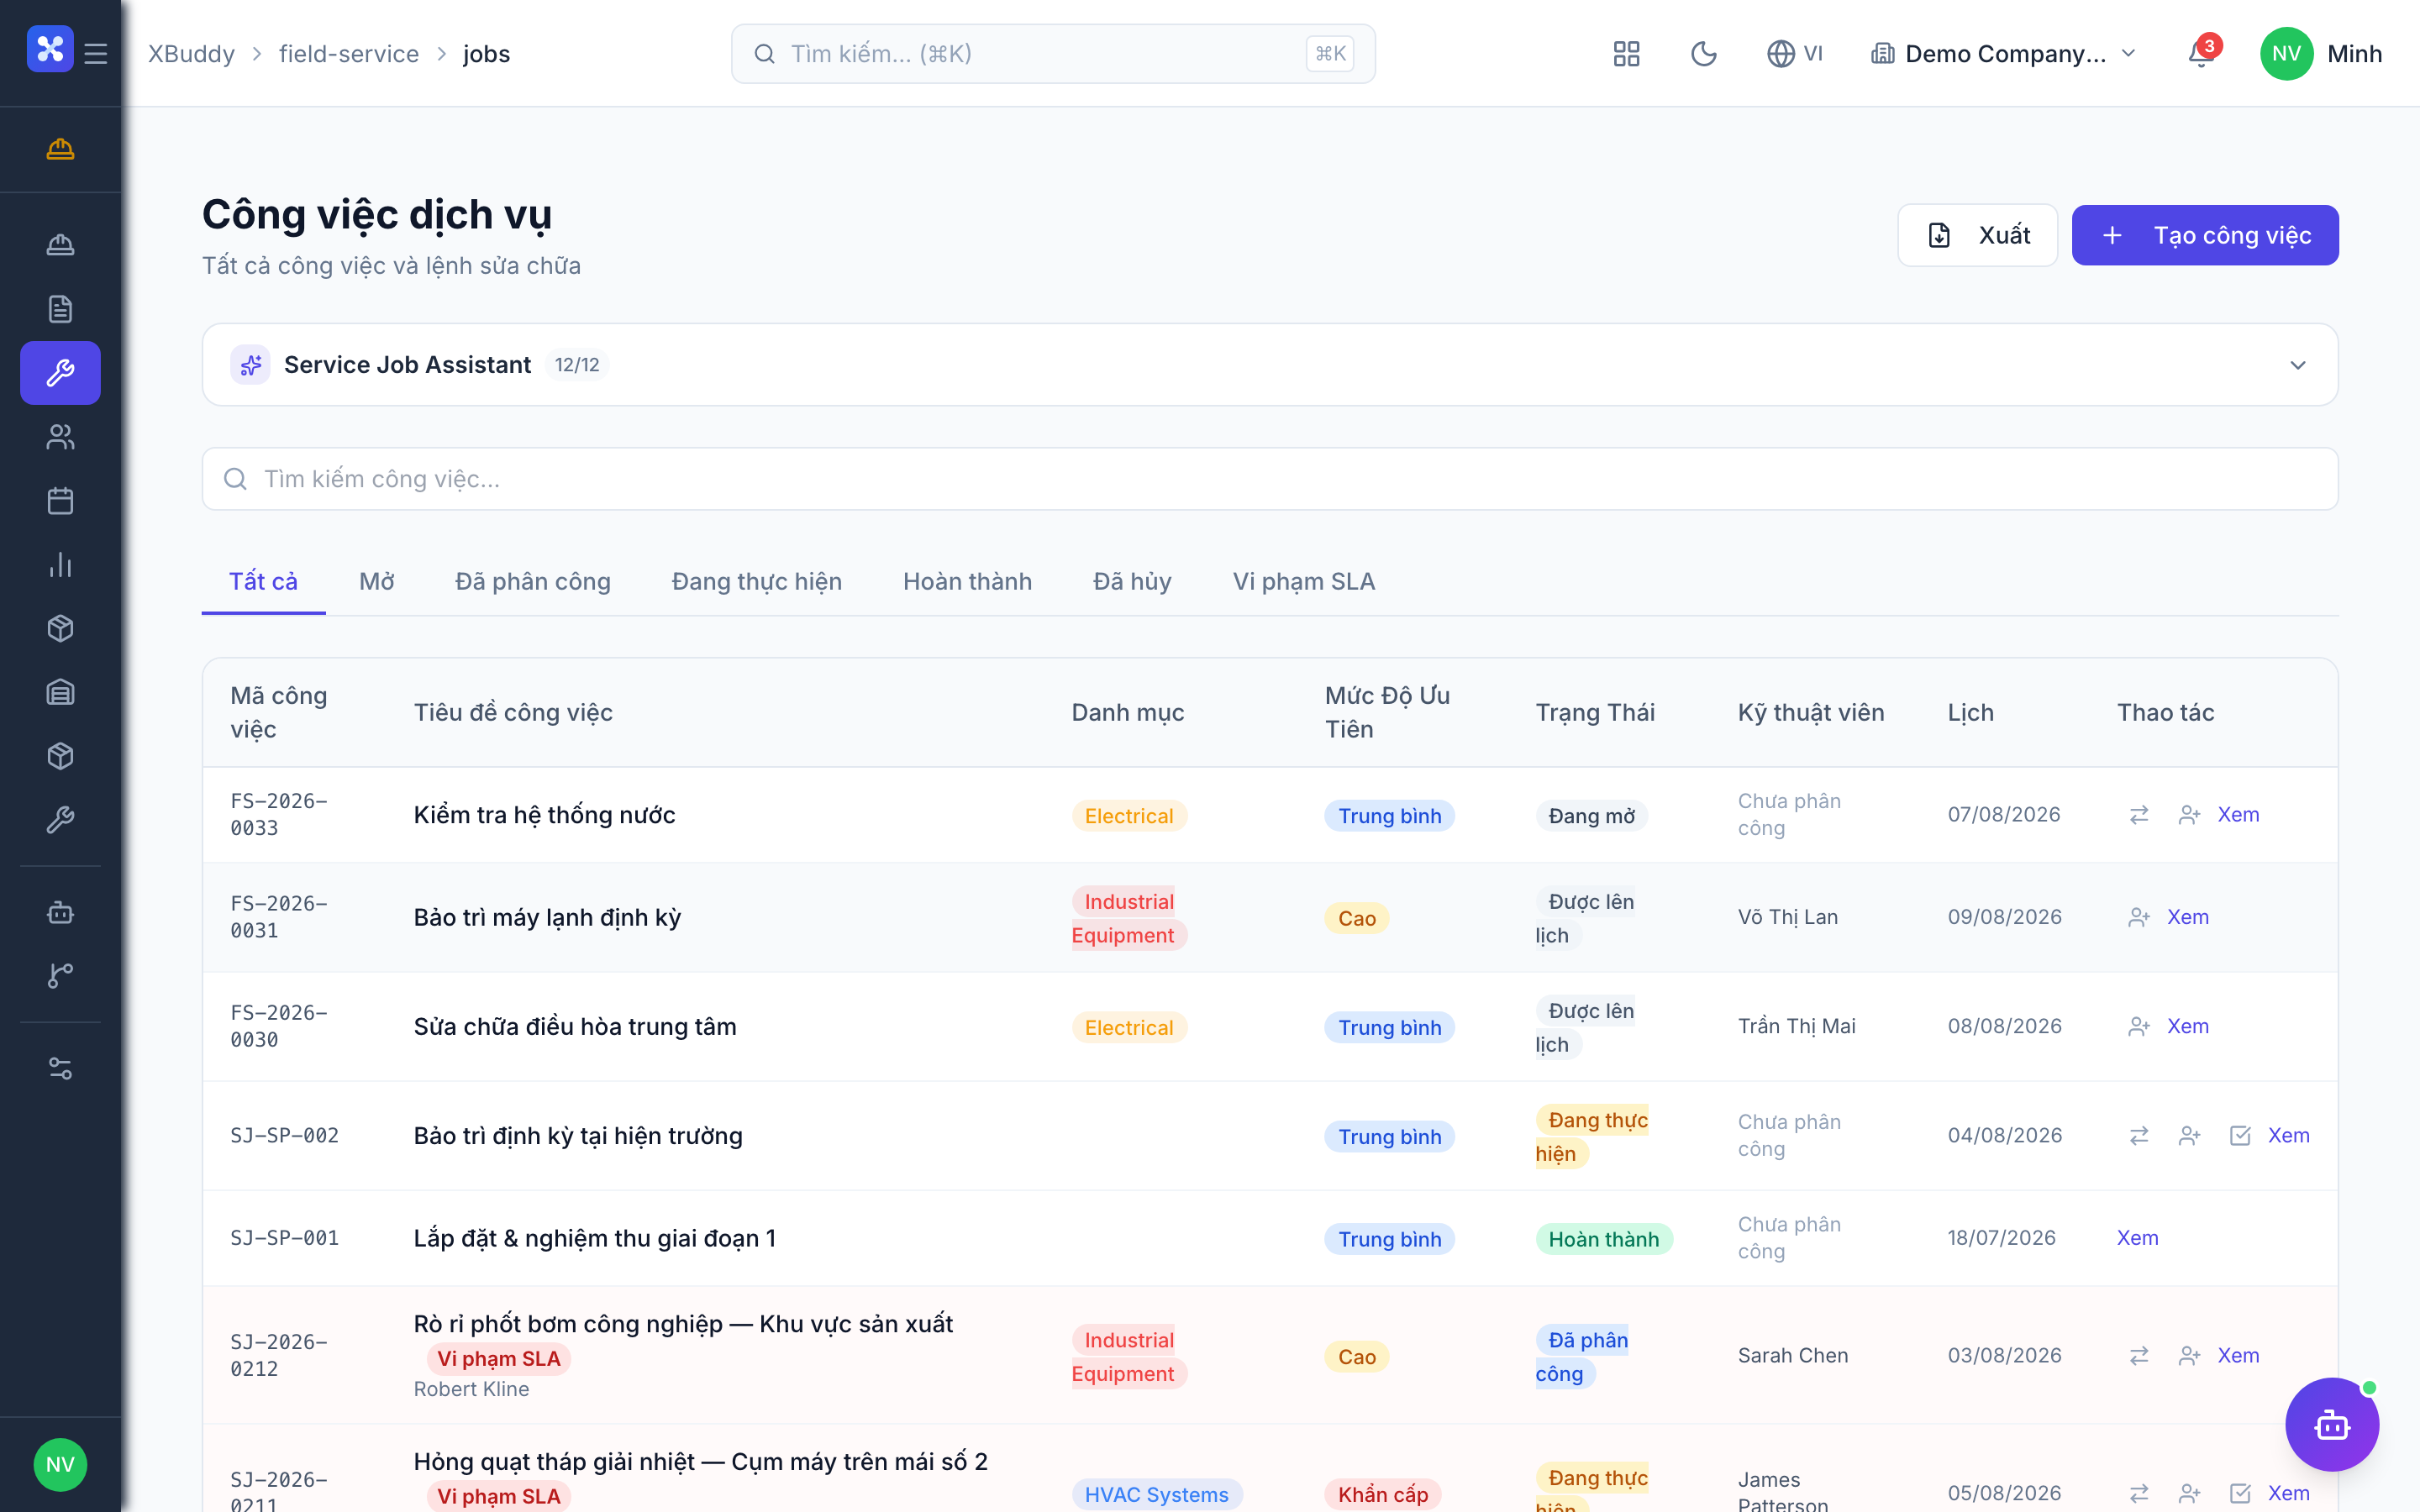This screenshot has width=2420, height=1512.
Task: Click the title "Sửa chữa điều hòa trung tâm"
Action: 575,1027
